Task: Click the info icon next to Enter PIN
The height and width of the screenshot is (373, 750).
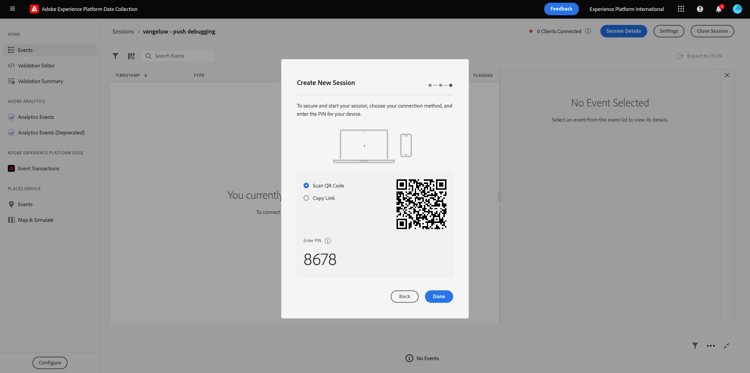Action: click(x=328, y=241)
